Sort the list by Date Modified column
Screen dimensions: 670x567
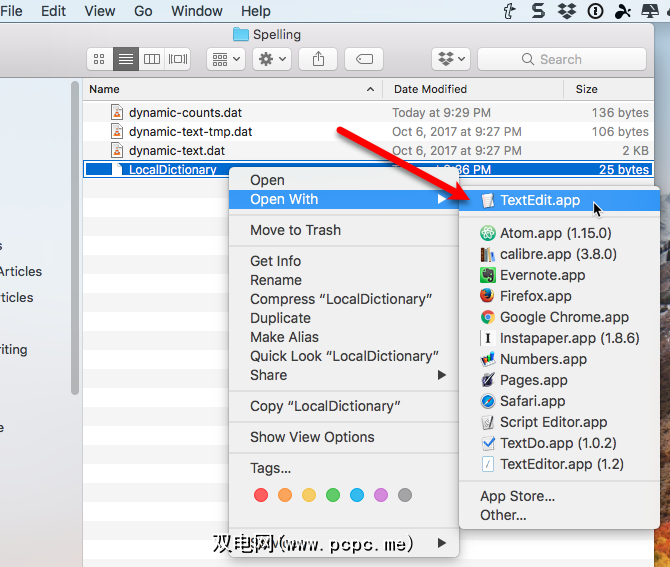pos(473,89)
